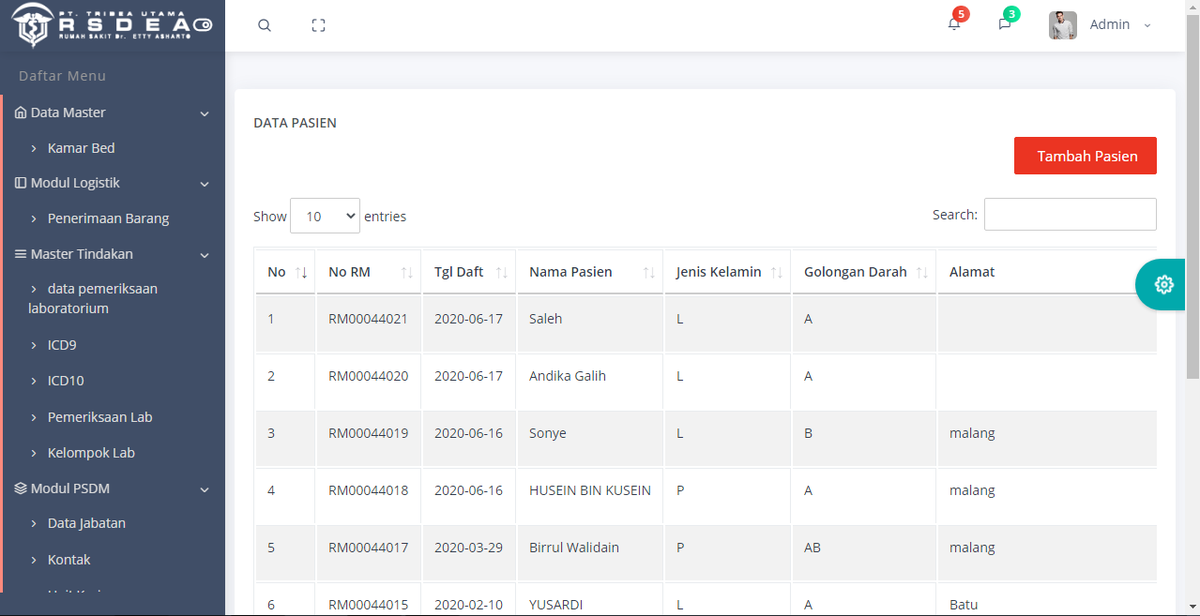Image resolution: width=1200 pixels, height=616 pixels.
Task: Open Kontak menu item
Action: [x=69, y=560]
